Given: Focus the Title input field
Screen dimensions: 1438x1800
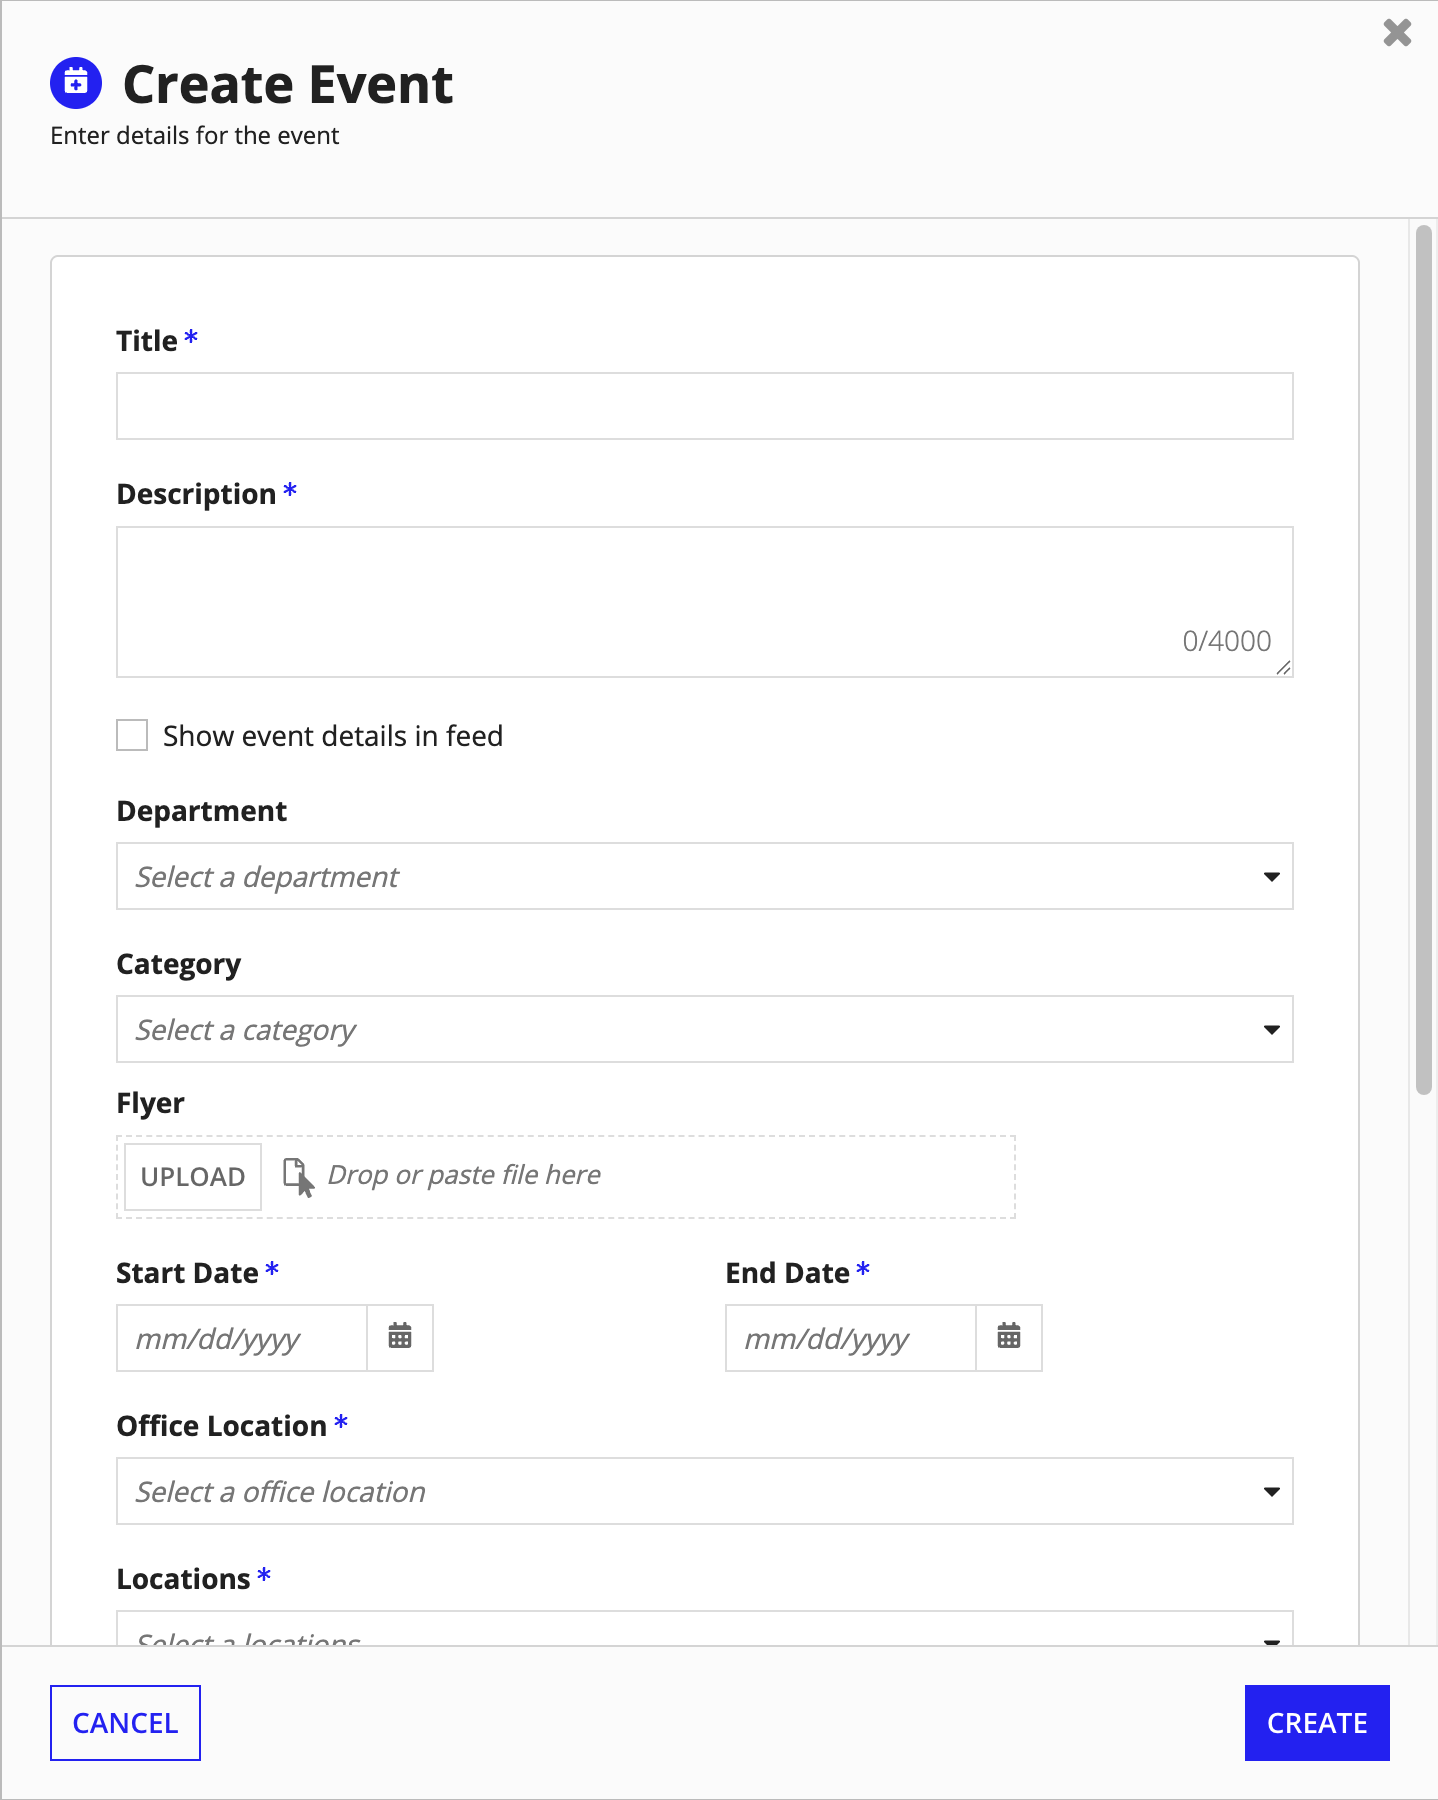Looking at the screenshot, I should click(x=705, y=406).
